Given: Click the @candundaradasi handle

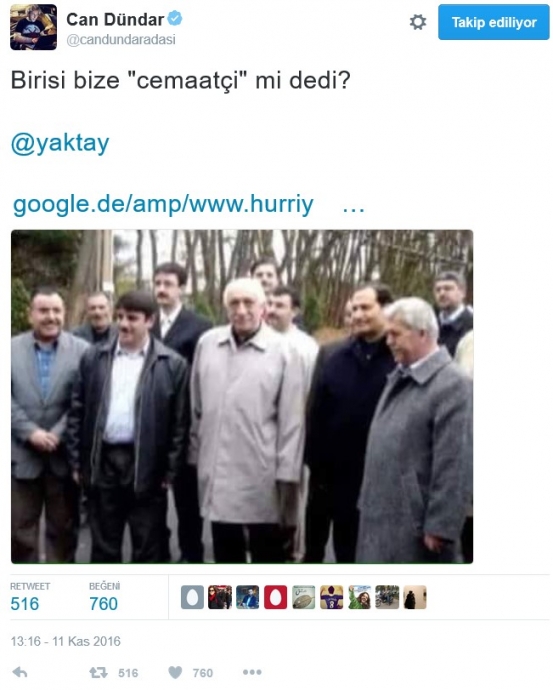Looking at the screenshot, I should (121, 40).
